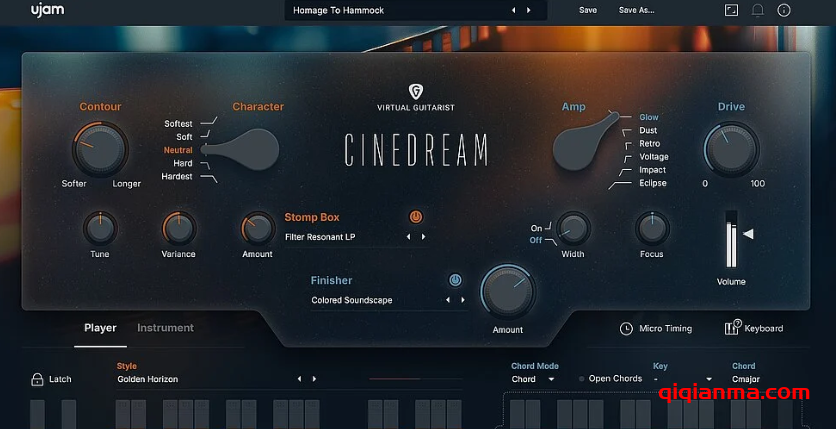Image resolution: width=836 pixels, height=429 pixels.
Task: Set Character to Hardest
Action: (177, 176)
